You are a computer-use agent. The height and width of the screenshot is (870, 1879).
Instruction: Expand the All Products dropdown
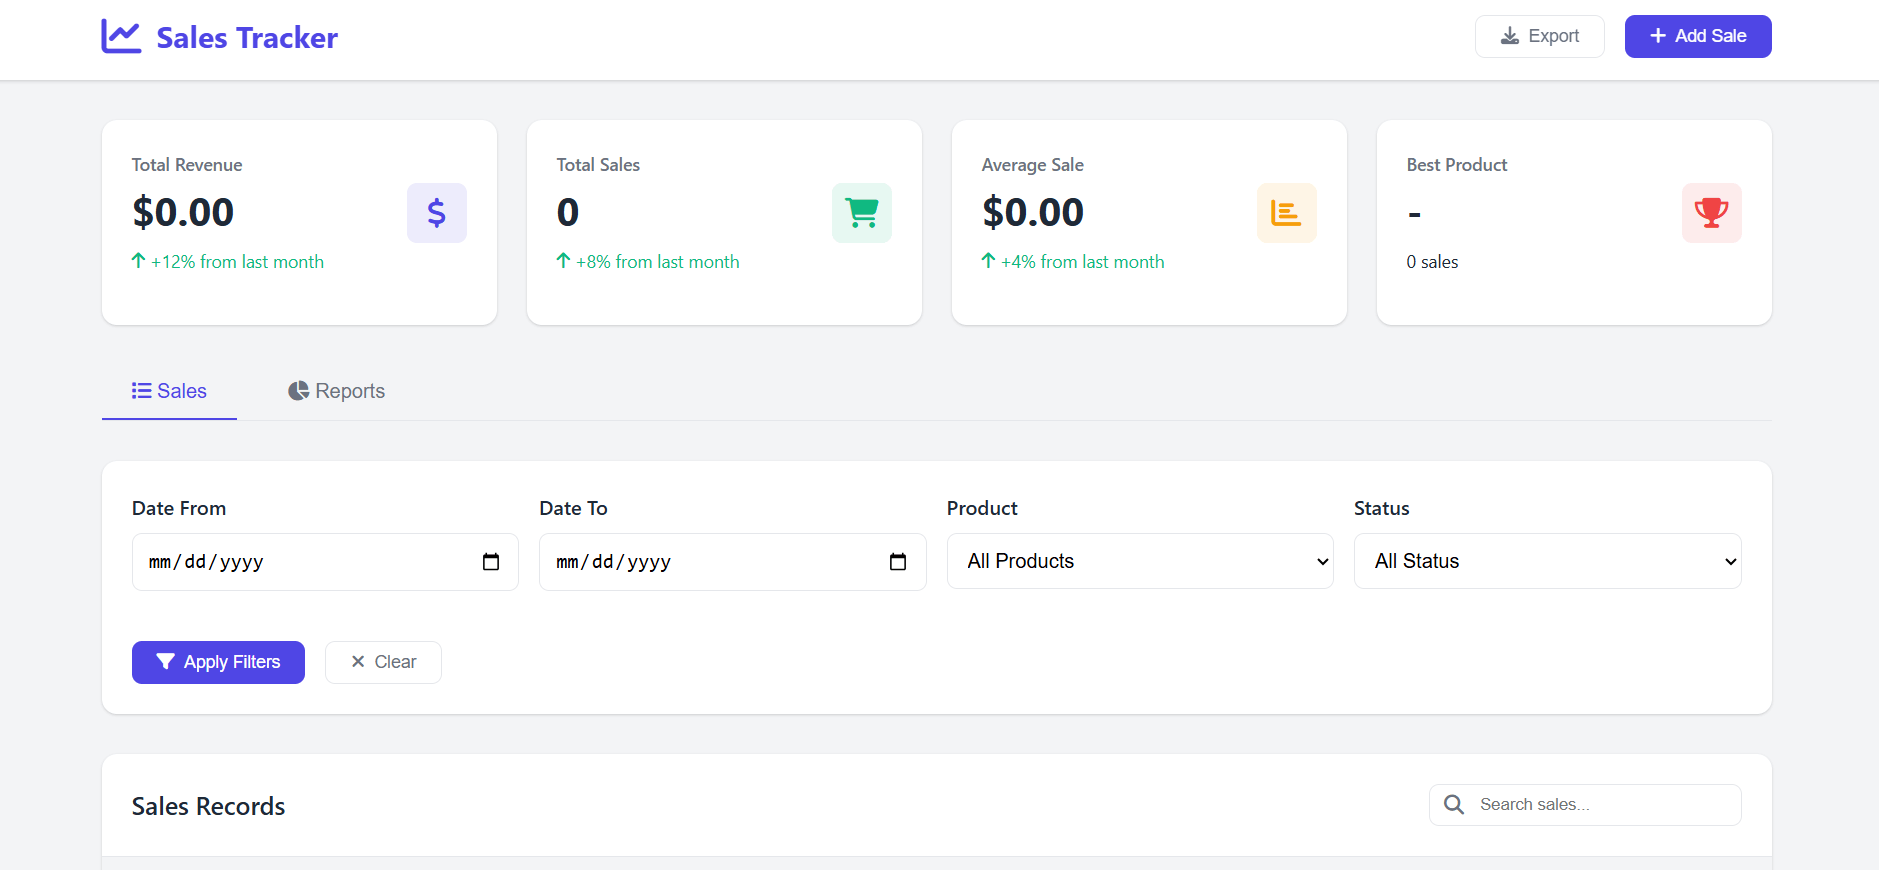pos(1139,561)
